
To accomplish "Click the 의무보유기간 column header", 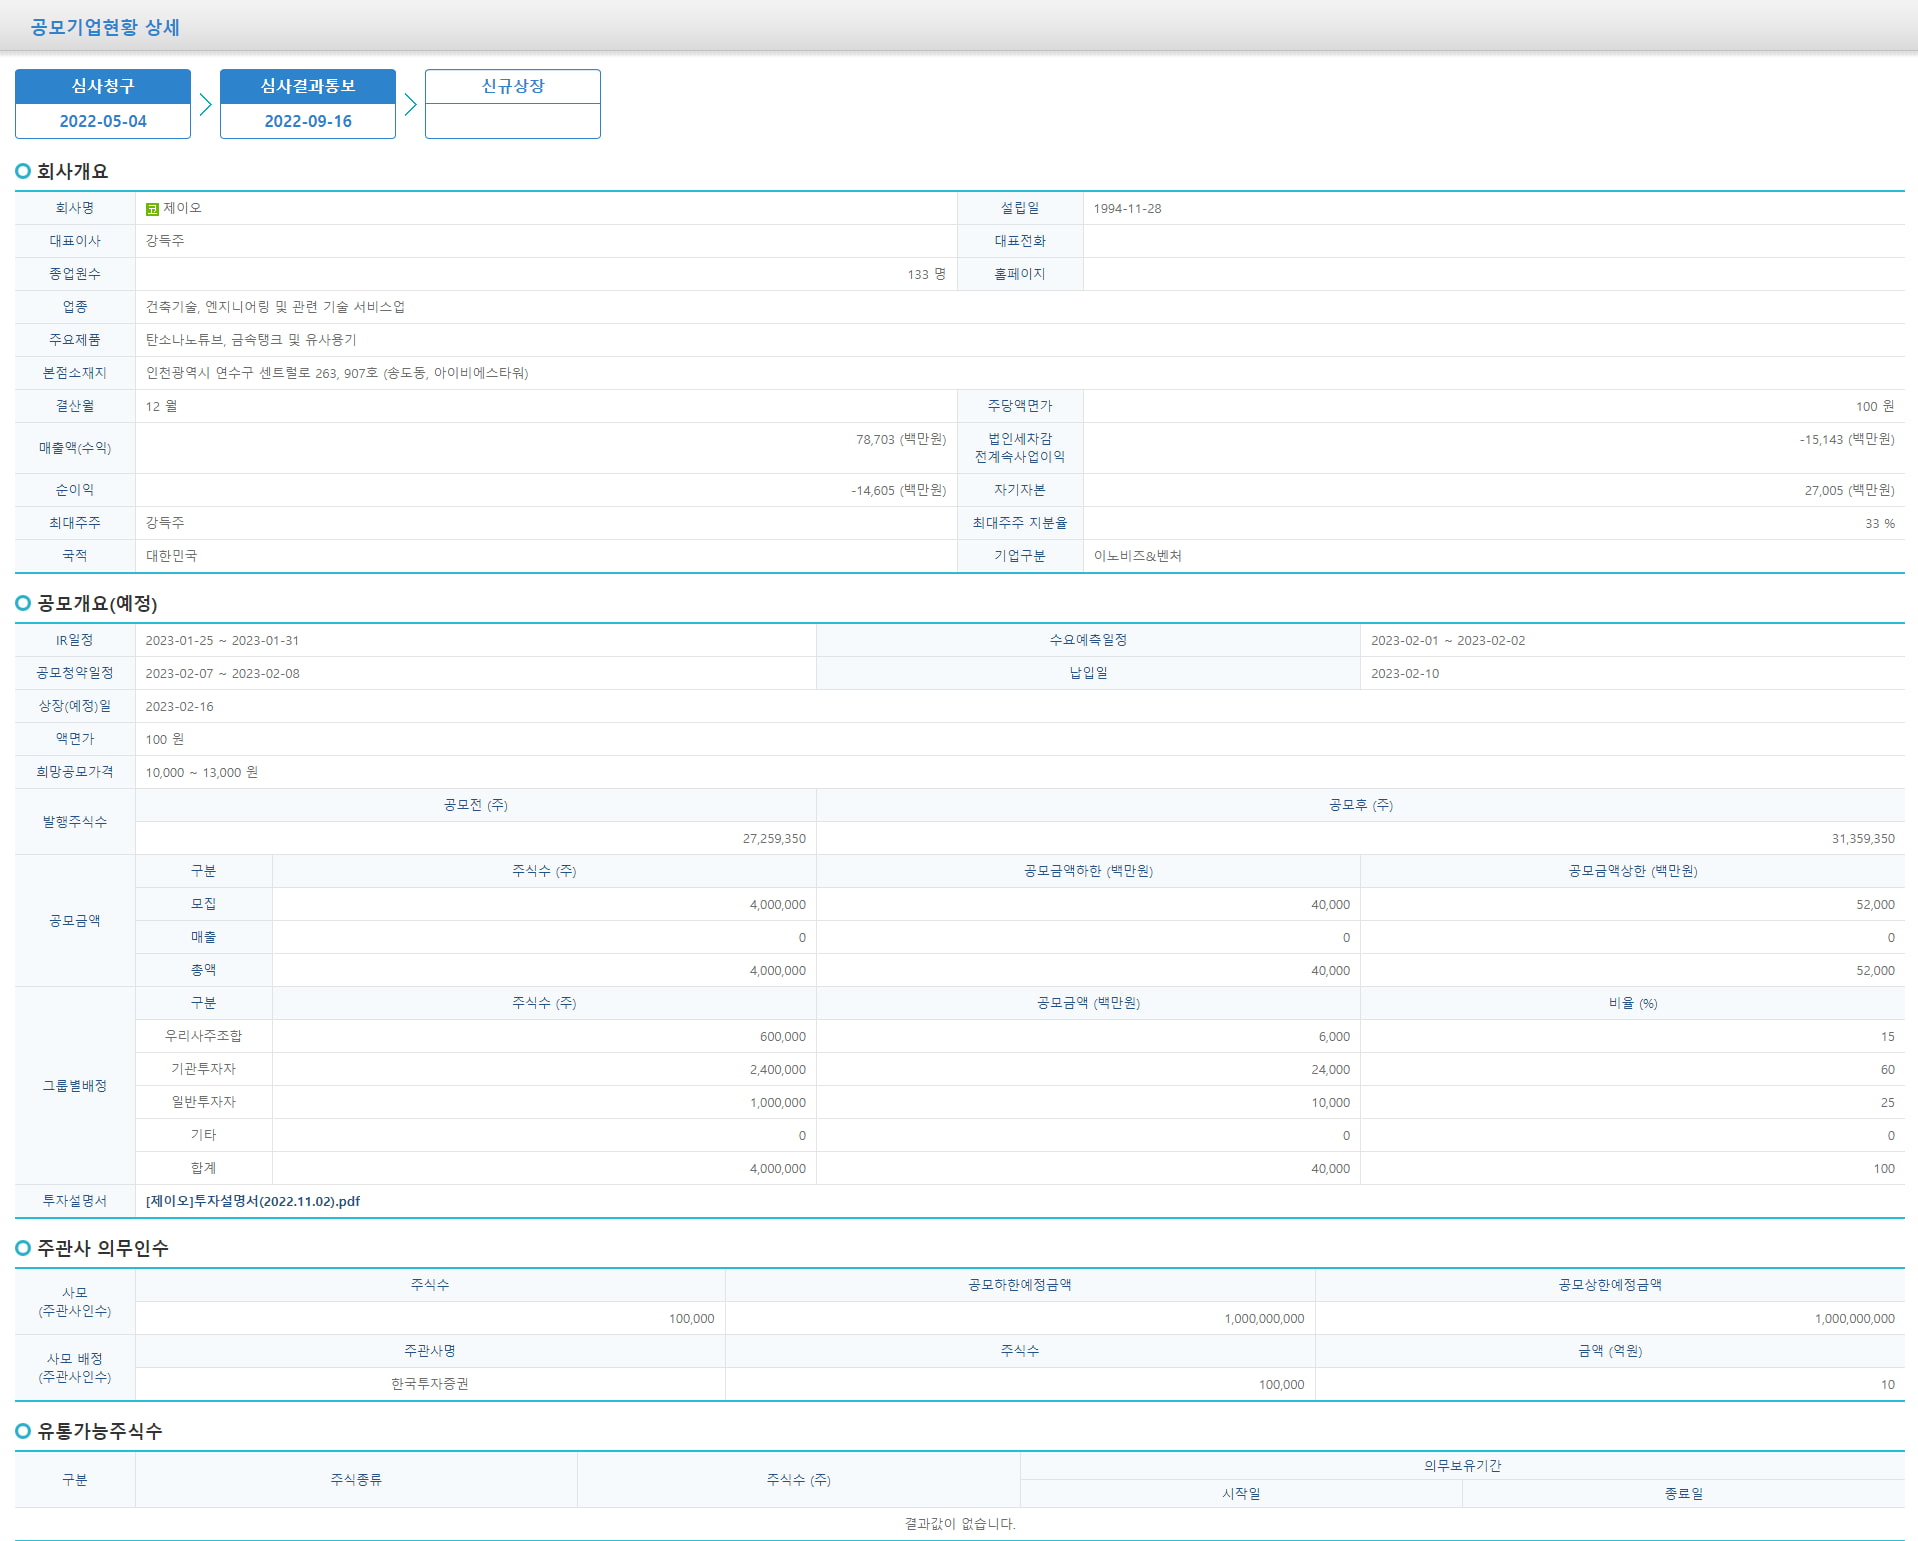I will 1462,1466.
